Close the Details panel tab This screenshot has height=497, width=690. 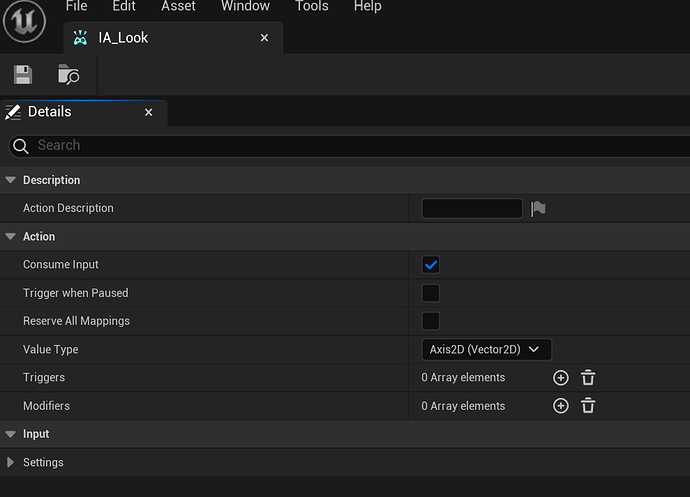coord(148,112)
